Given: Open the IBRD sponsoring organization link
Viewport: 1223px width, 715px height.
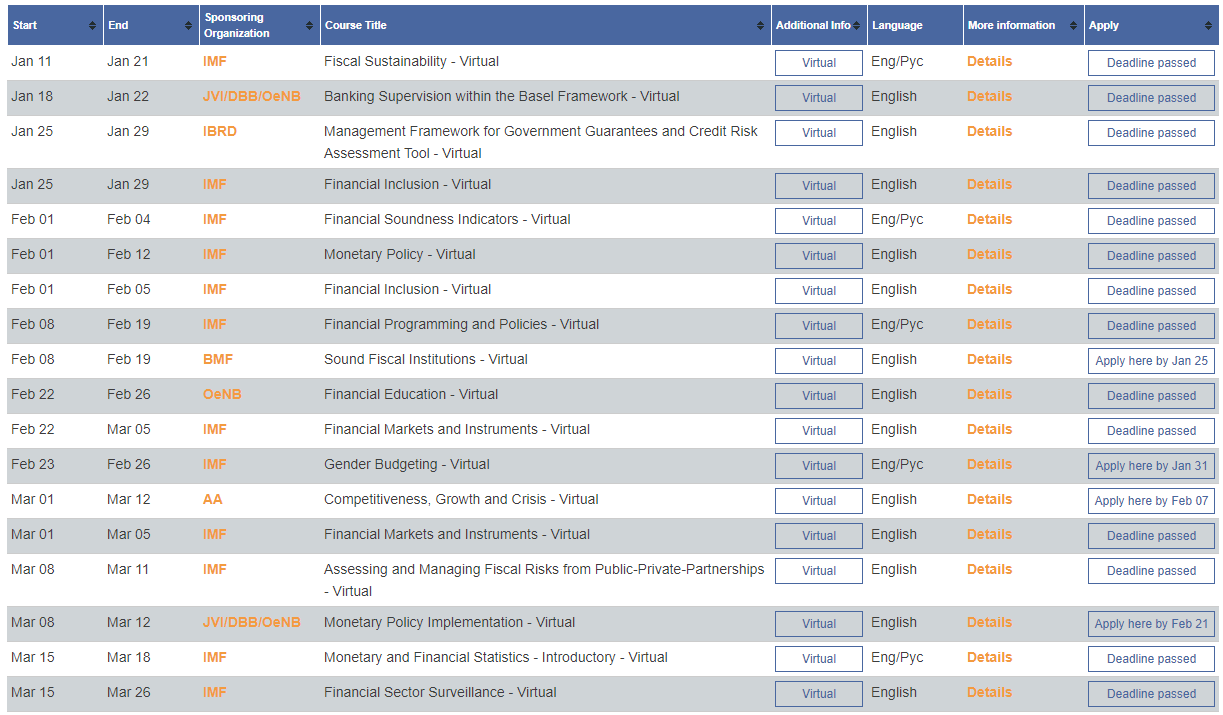Looking at the screenshot, I should 219,131.
